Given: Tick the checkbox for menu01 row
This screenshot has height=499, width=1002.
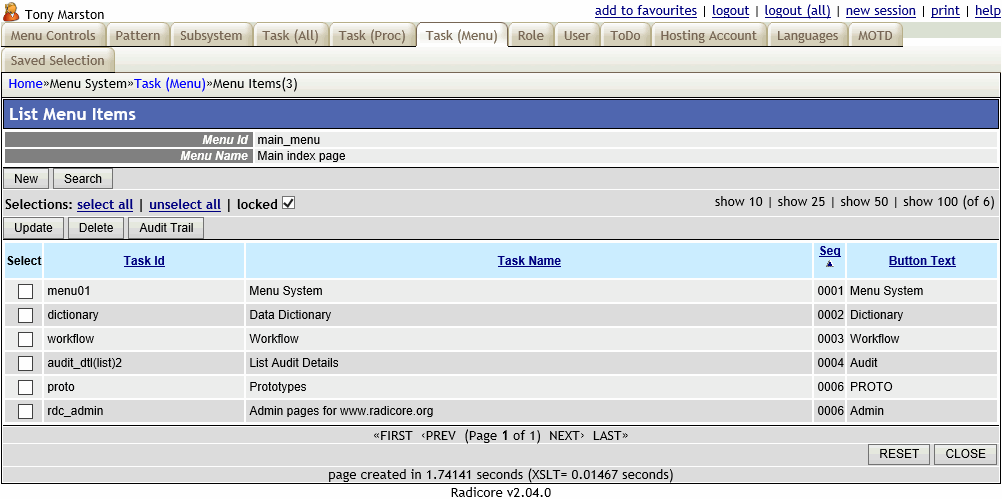Looking at the screenshot, I should (25, 291).
